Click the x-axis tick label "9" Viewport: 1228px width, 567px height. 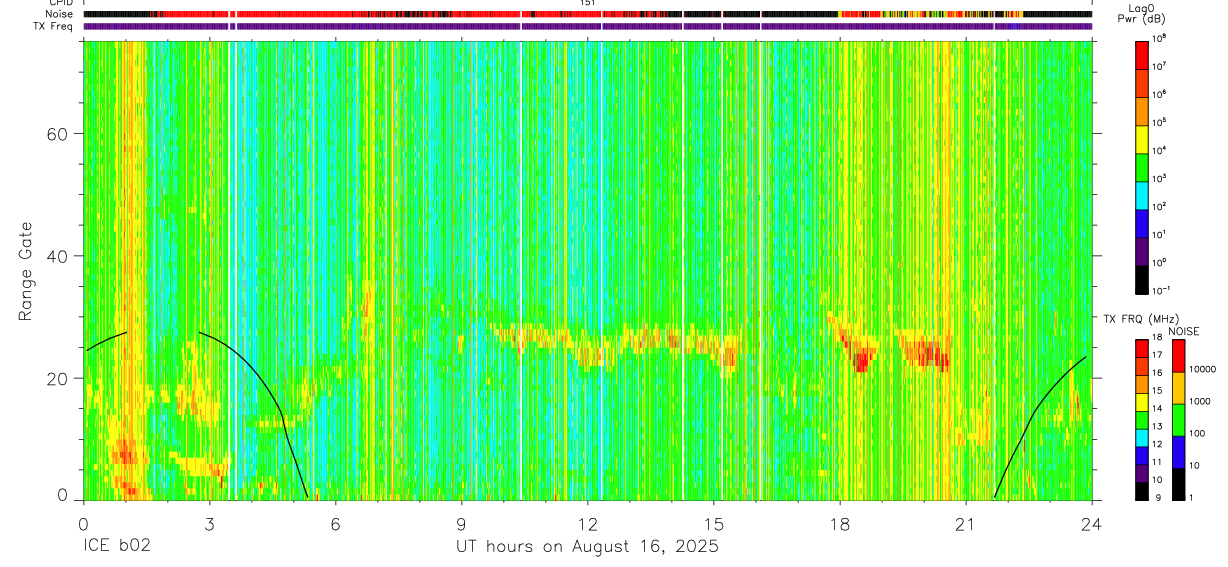[x=462, y=523]
